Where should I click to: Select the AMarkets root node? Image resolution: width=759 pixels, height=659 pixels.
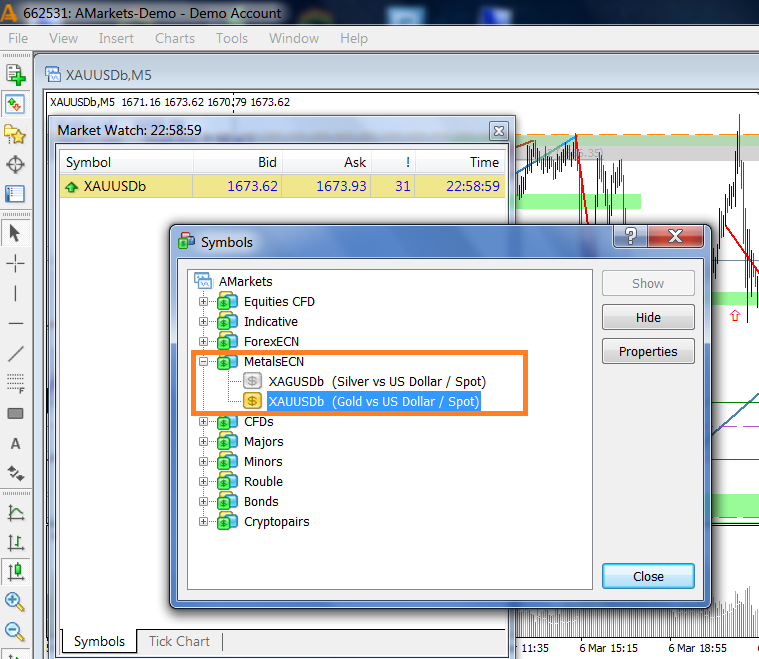pyautogui.click(x=245, y=281)
